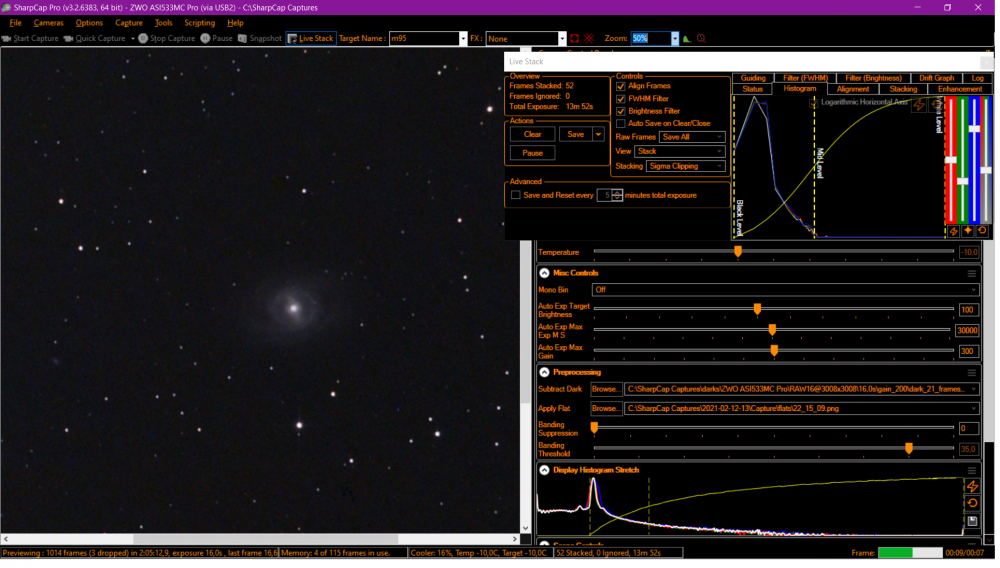Switch to the Drift Graph tab

click(936, 78)
